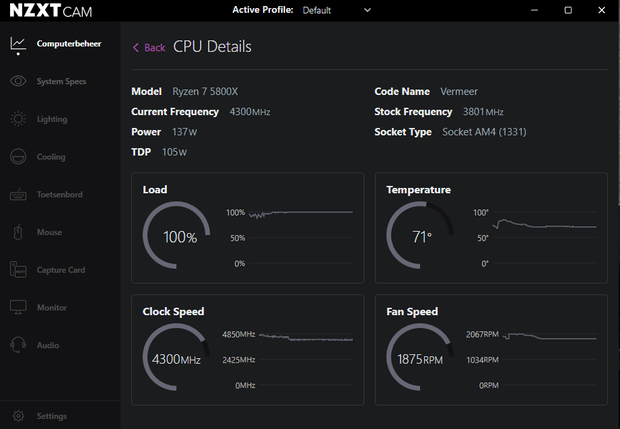This screenshot has width=620, height=429.
Task: Open the Default profile combo box
Action: tap(336, 10)
